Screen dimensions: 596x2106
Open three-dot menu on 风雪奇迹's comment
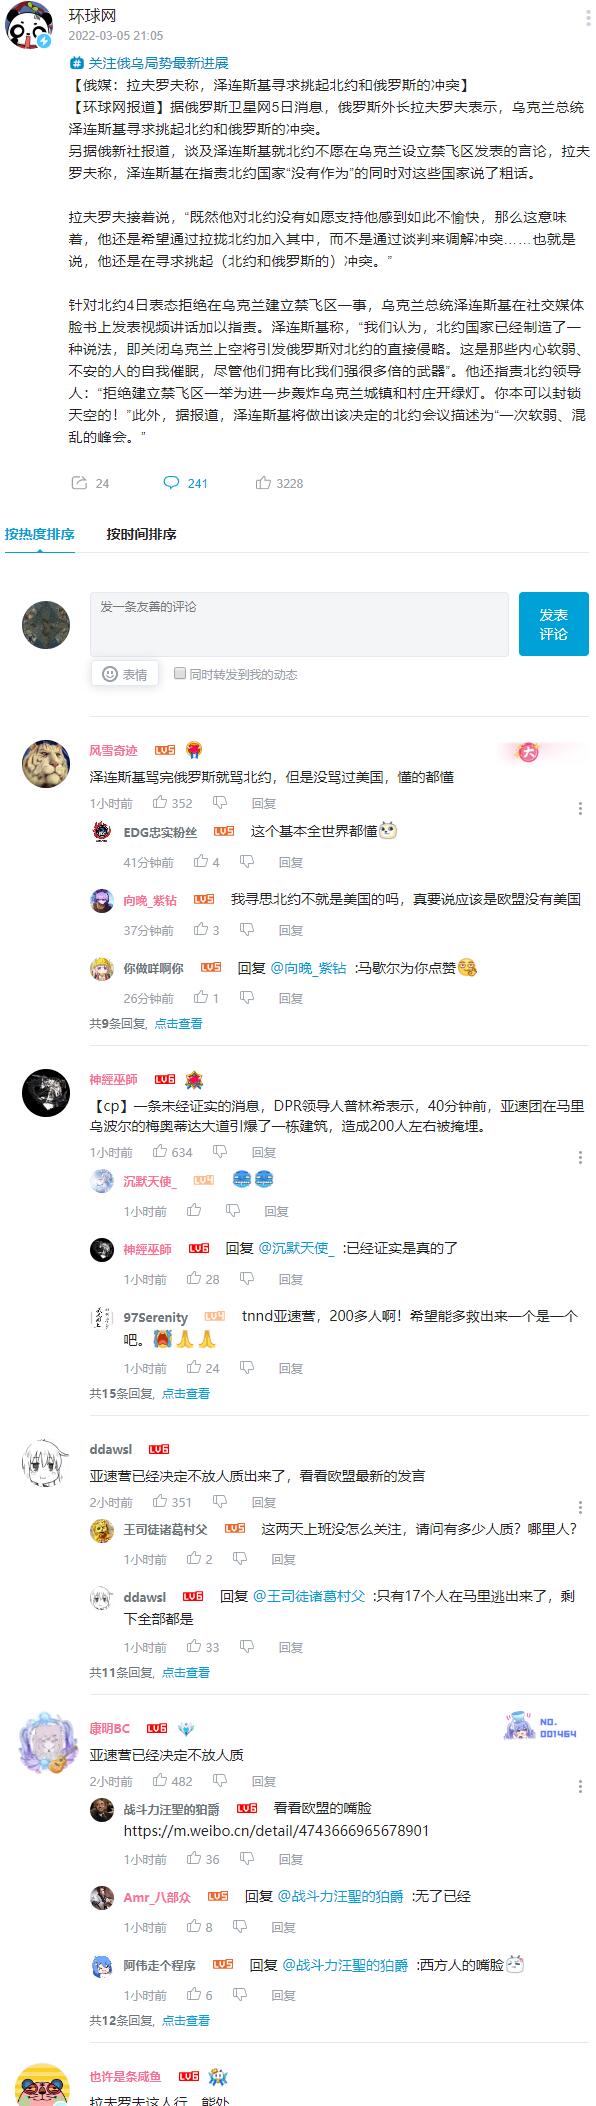[581, 808]
